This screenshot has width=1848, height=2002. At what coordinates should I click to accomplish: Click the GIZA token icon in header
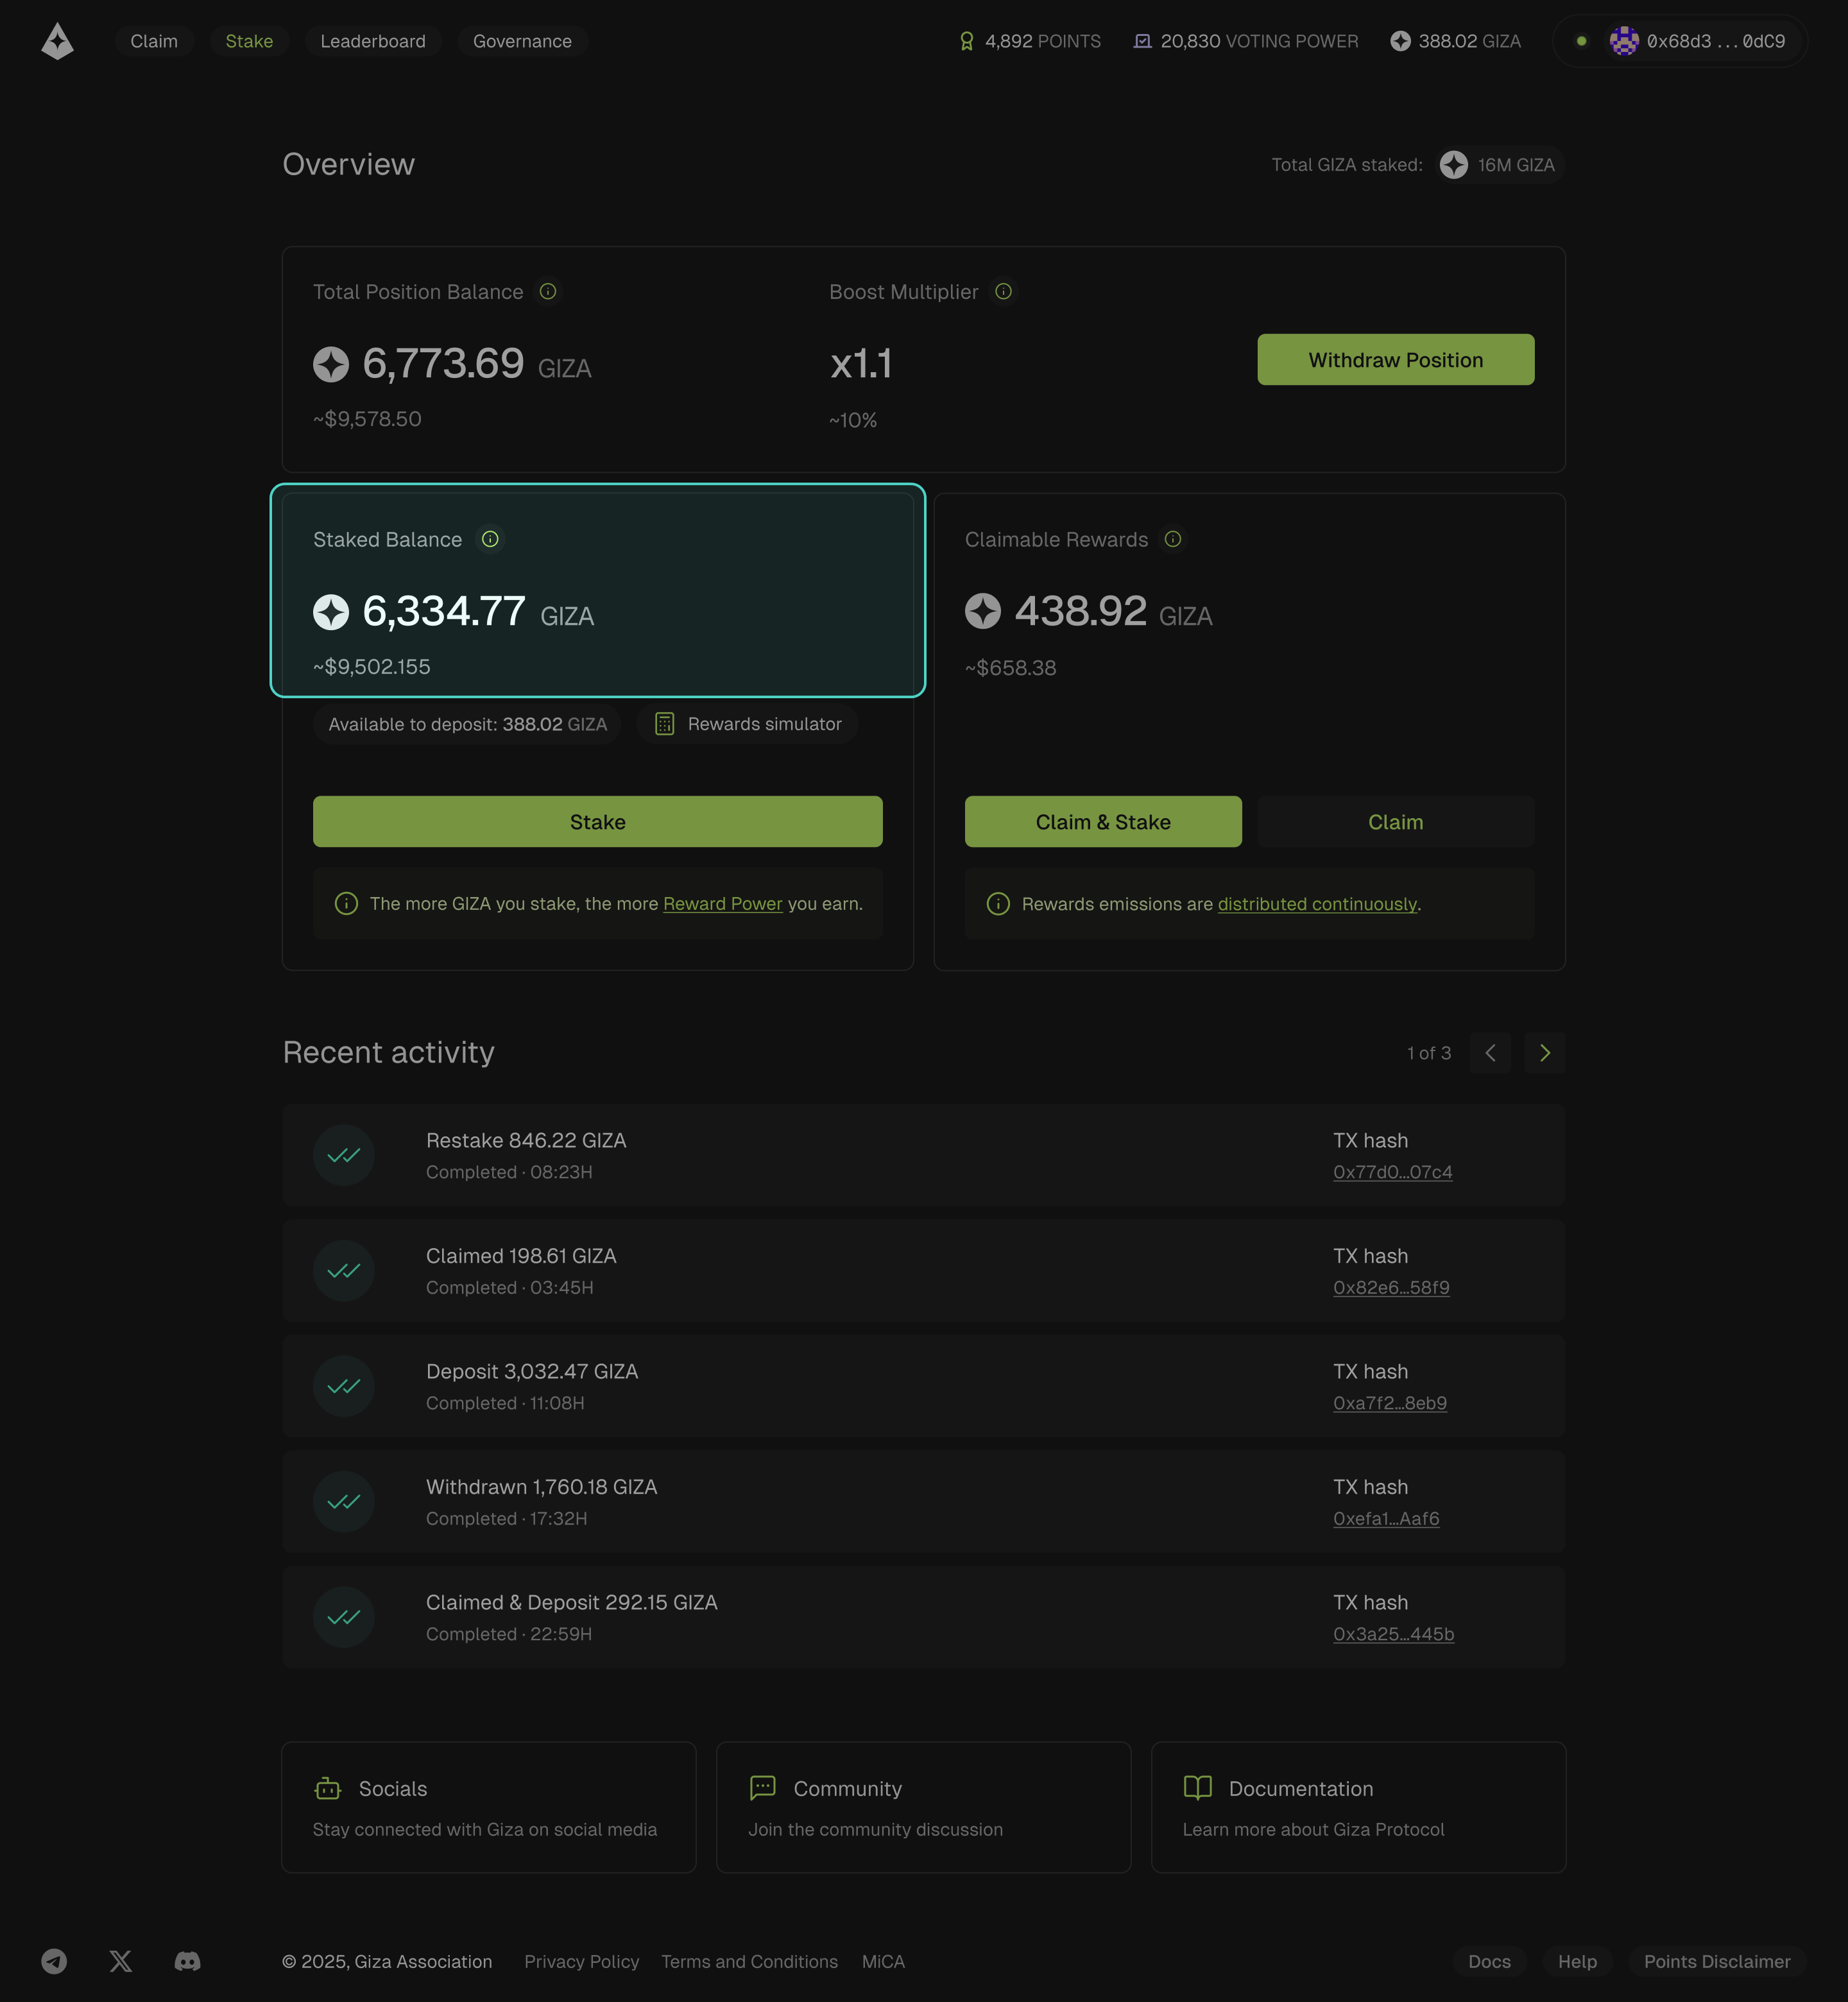[x=1400, y=41]
